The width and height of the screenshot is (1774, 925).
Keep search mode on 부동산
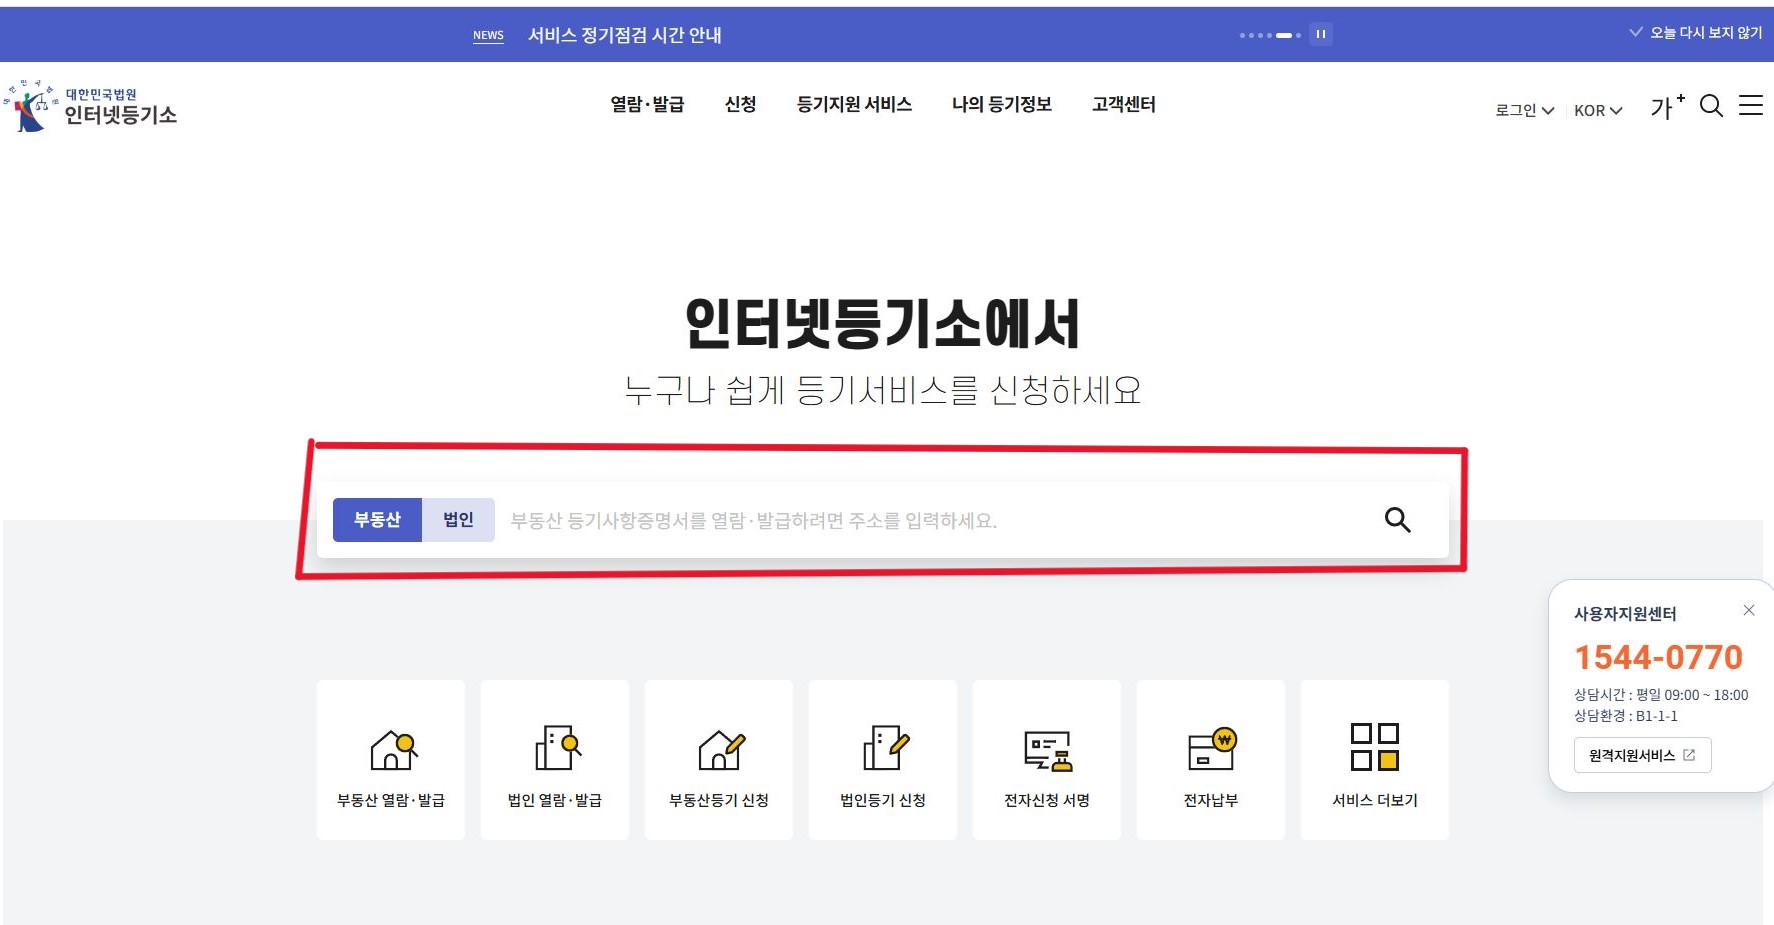click(377, 519)
